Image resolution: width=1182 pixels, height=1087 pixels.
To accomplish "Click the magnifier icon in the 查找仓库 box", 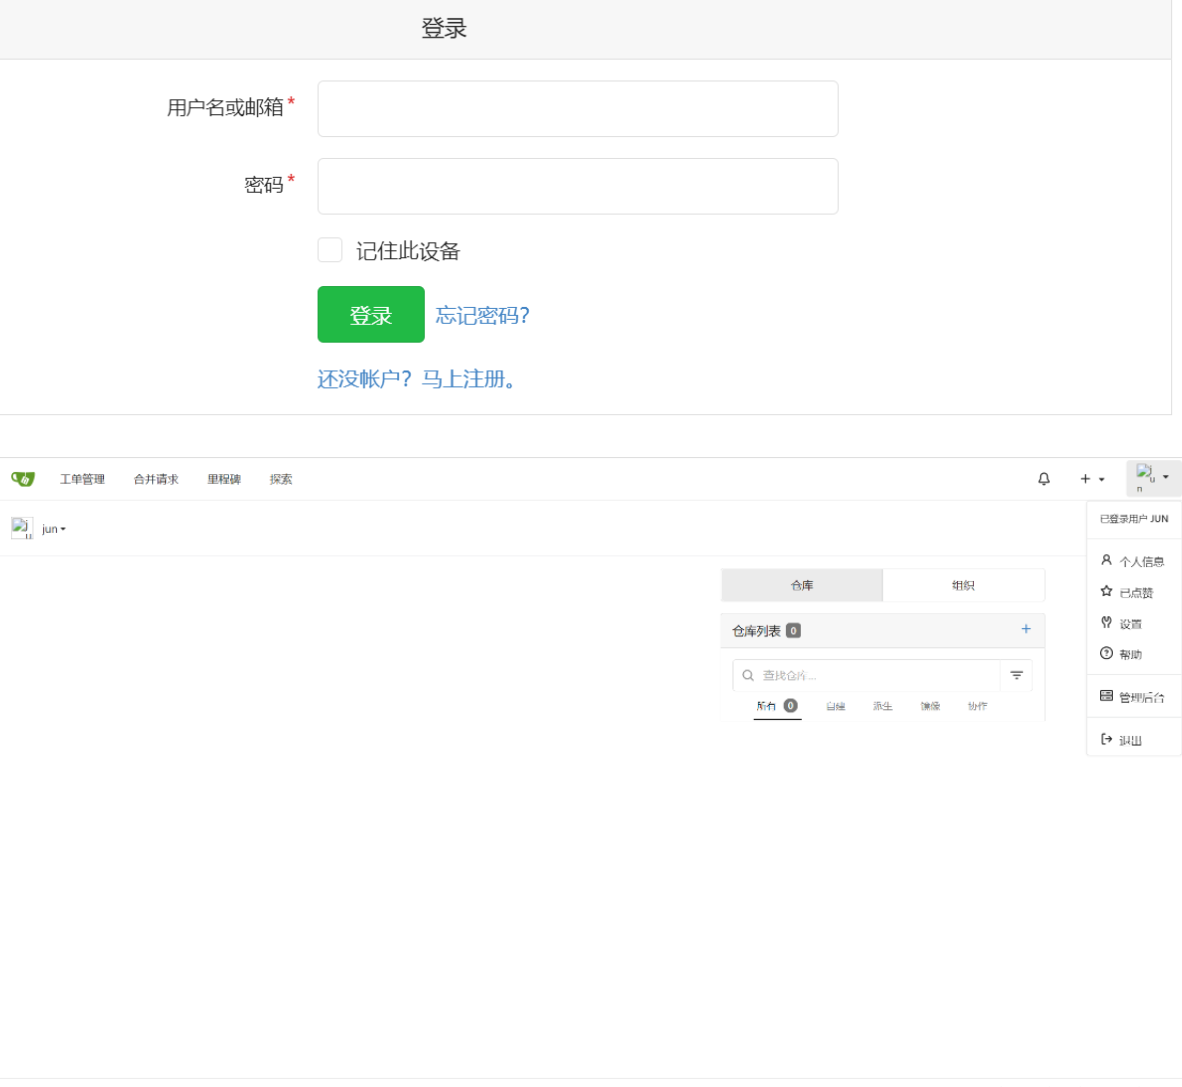I will pos(747,675).
